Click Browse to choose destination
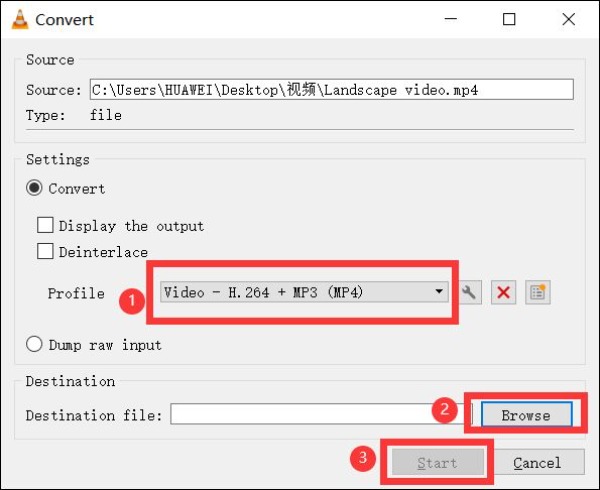 point(527,414)
